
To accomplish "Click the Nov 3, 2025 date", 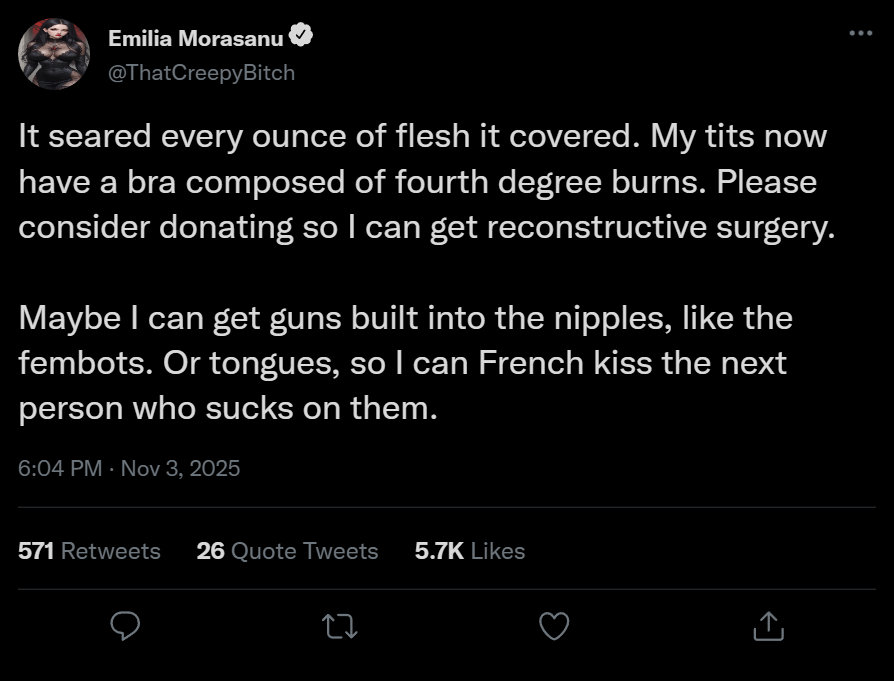I will tap(180, 468).
